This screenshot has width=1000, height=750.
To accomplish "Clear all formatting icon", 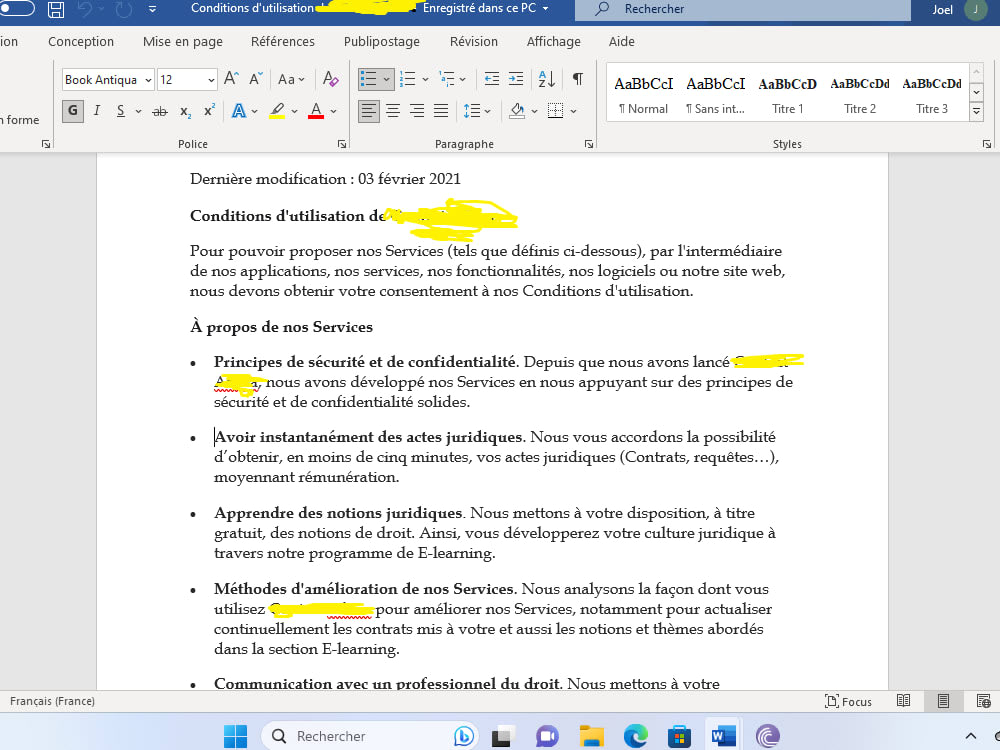I will click(x=330, y=79).
